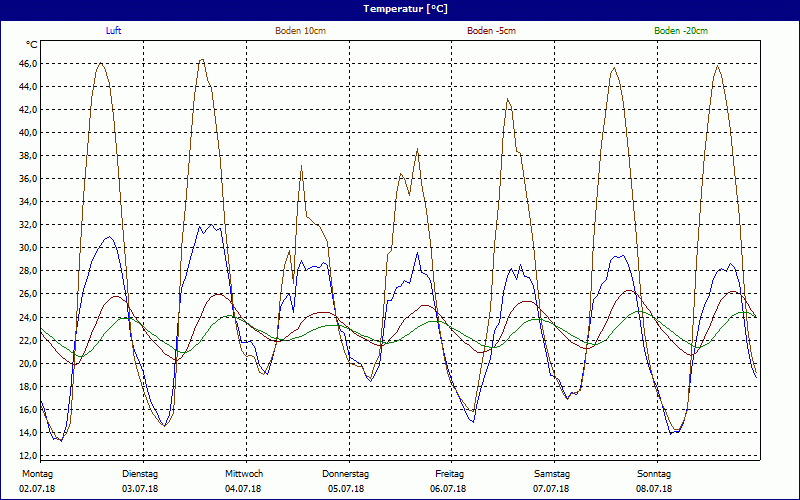Screen dimensions: 800x500
Task: Click the Luft legend label
Action: pos(114,31)
